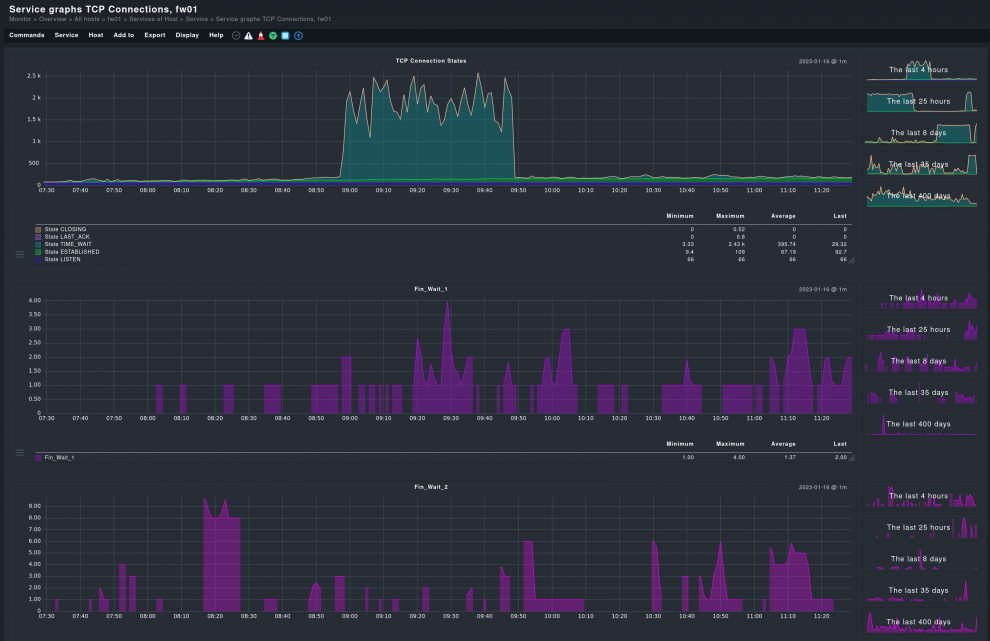Viewport: 990px width, 641px height.
Task: Select last 25 hours thumbnail for TCP Connection States
Action: tap(921, 101)
